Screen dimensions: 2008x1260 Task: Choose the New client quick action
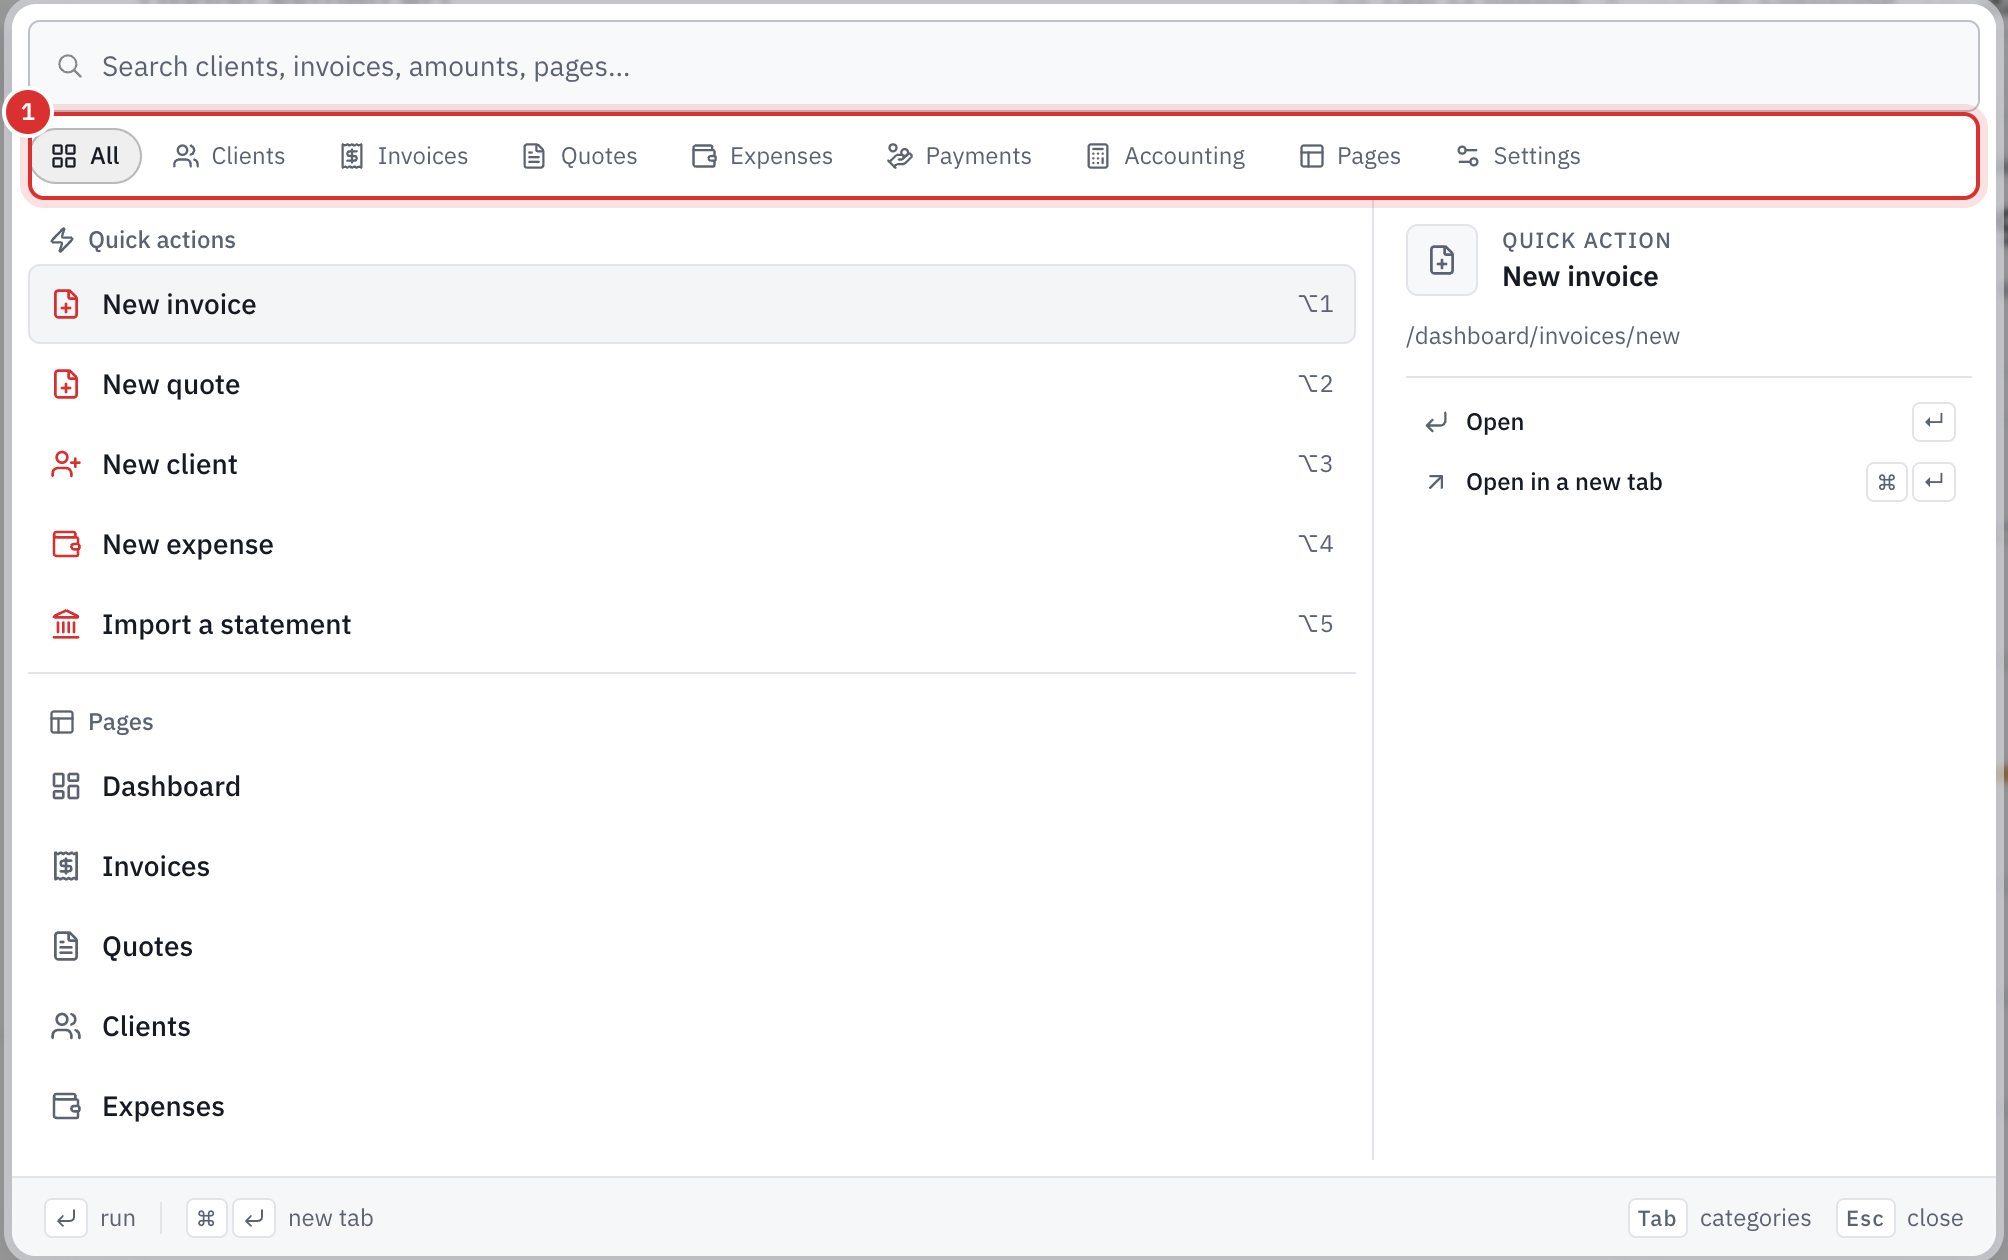pyautogui.click(x=692, y=464)
